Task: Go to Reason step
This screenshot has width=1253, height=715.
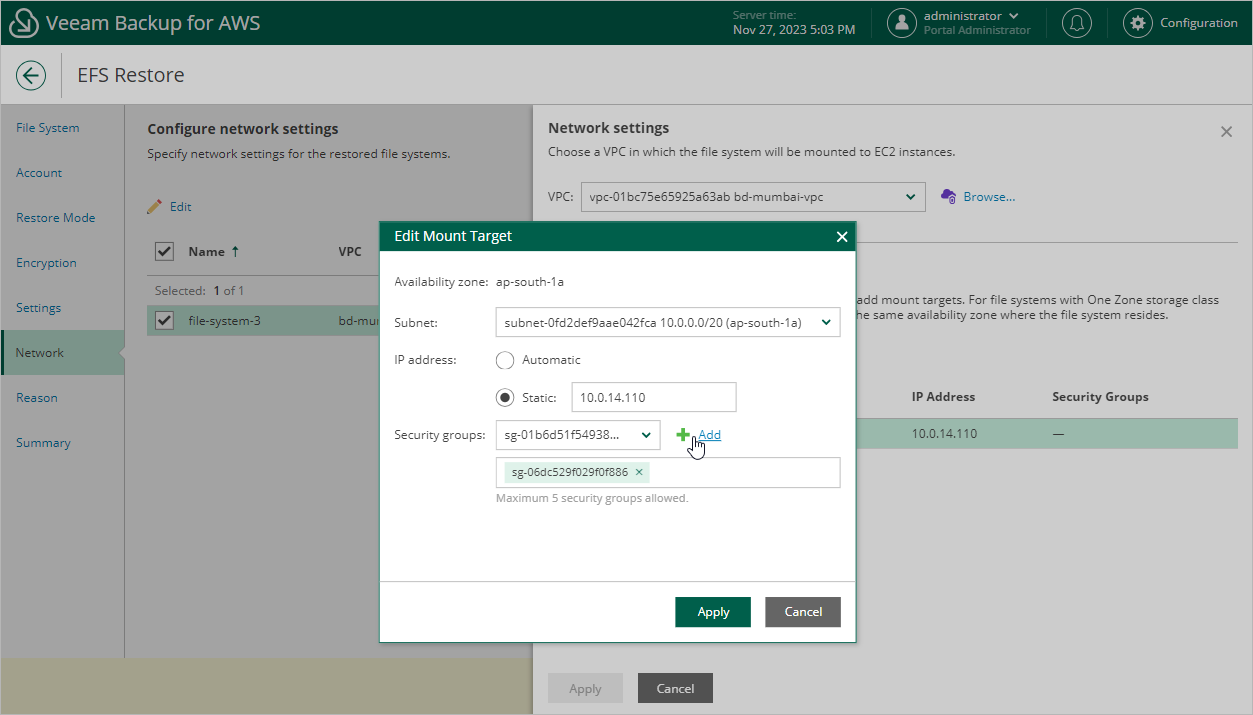Action: pos(37,398)
